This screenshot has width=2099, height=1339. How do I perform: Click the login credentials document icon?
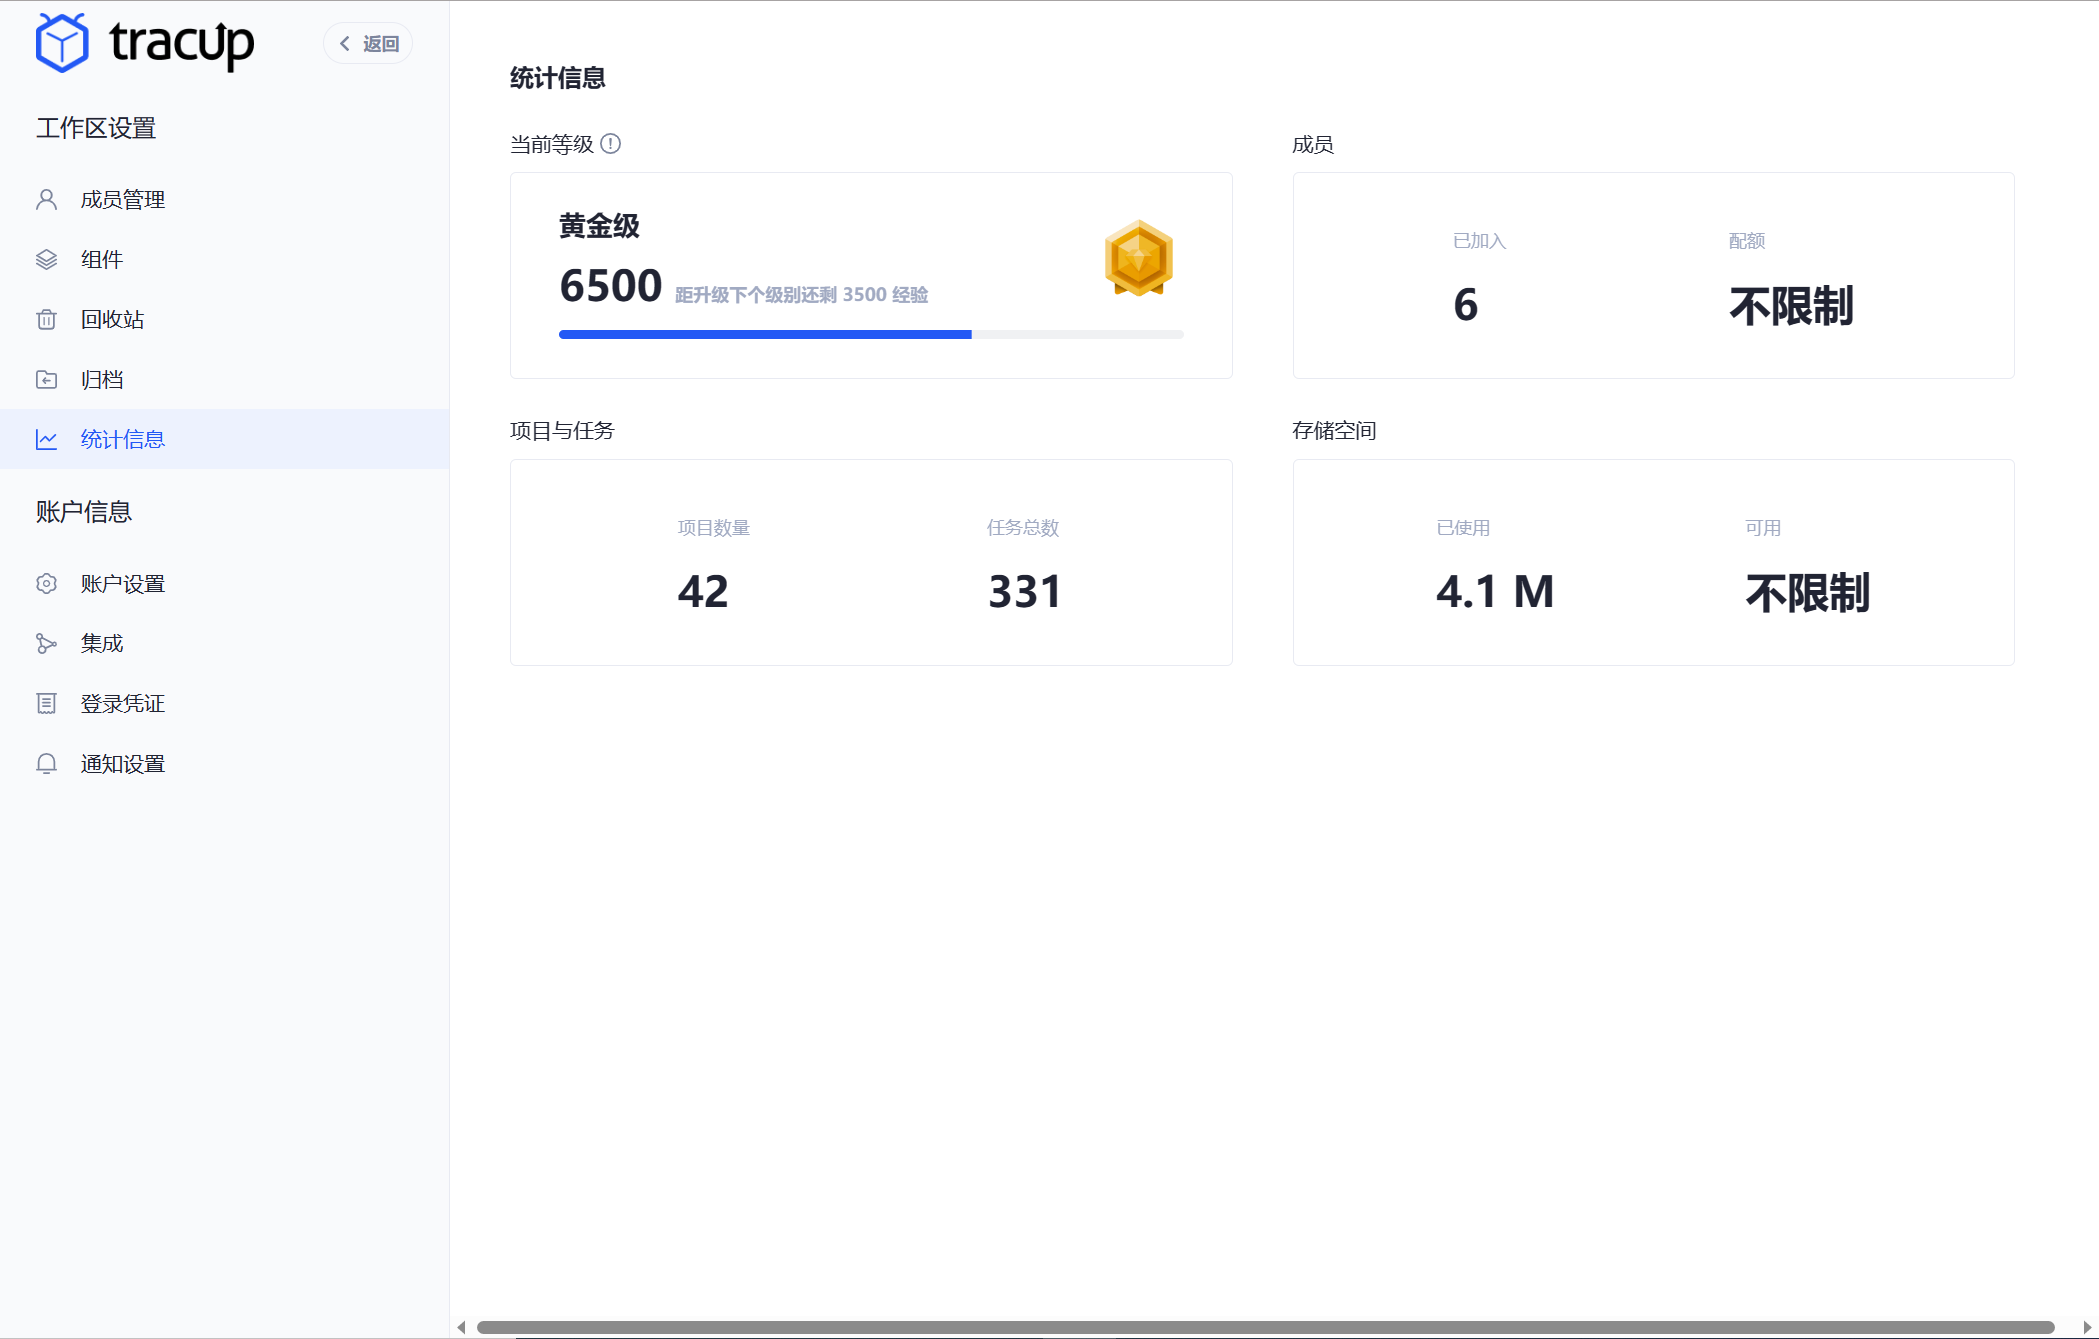pyautogui.click(x=46, y=703)
